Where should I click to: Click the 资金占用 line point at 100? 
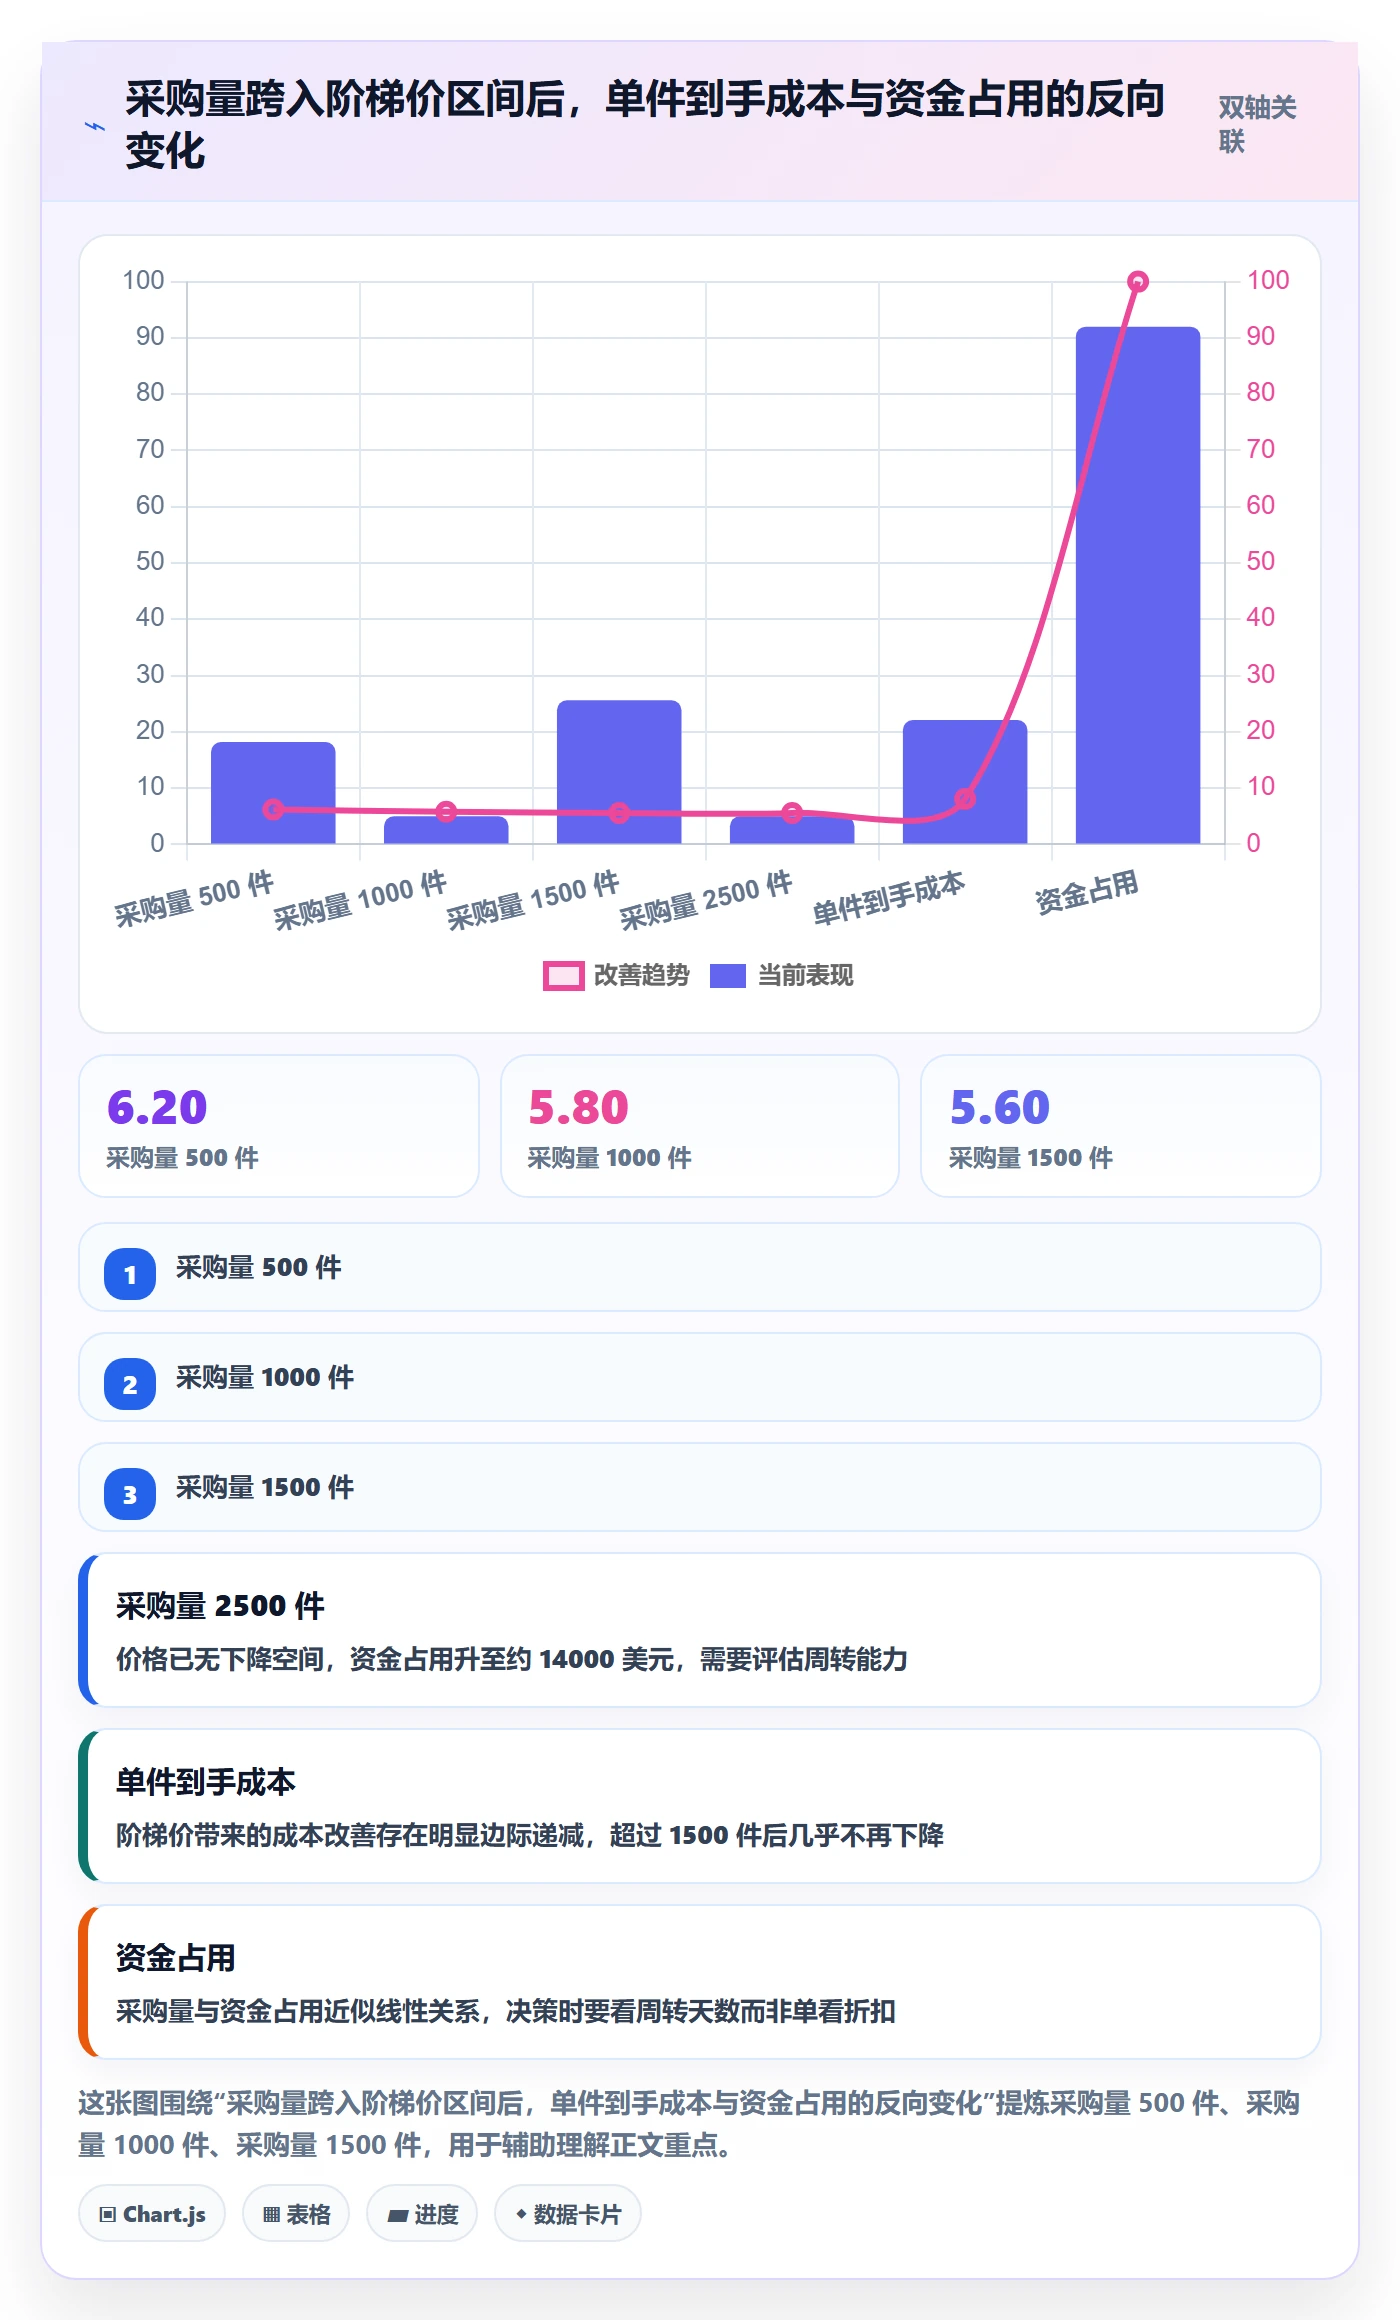point(1137,282)
